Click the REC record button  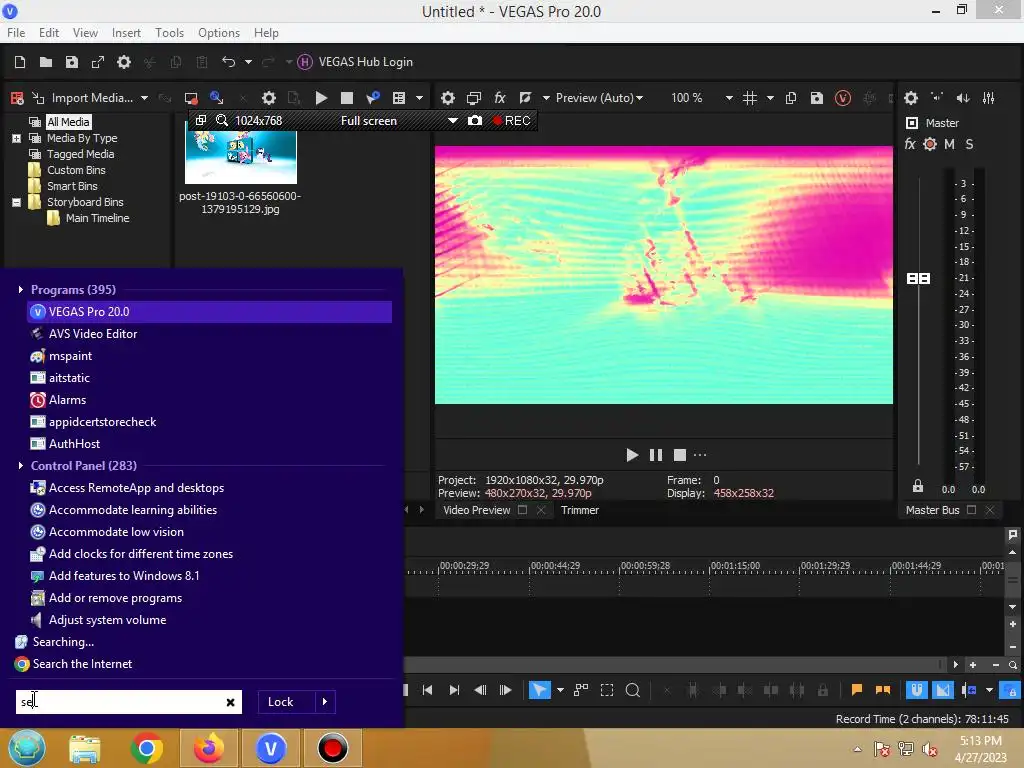512,121
